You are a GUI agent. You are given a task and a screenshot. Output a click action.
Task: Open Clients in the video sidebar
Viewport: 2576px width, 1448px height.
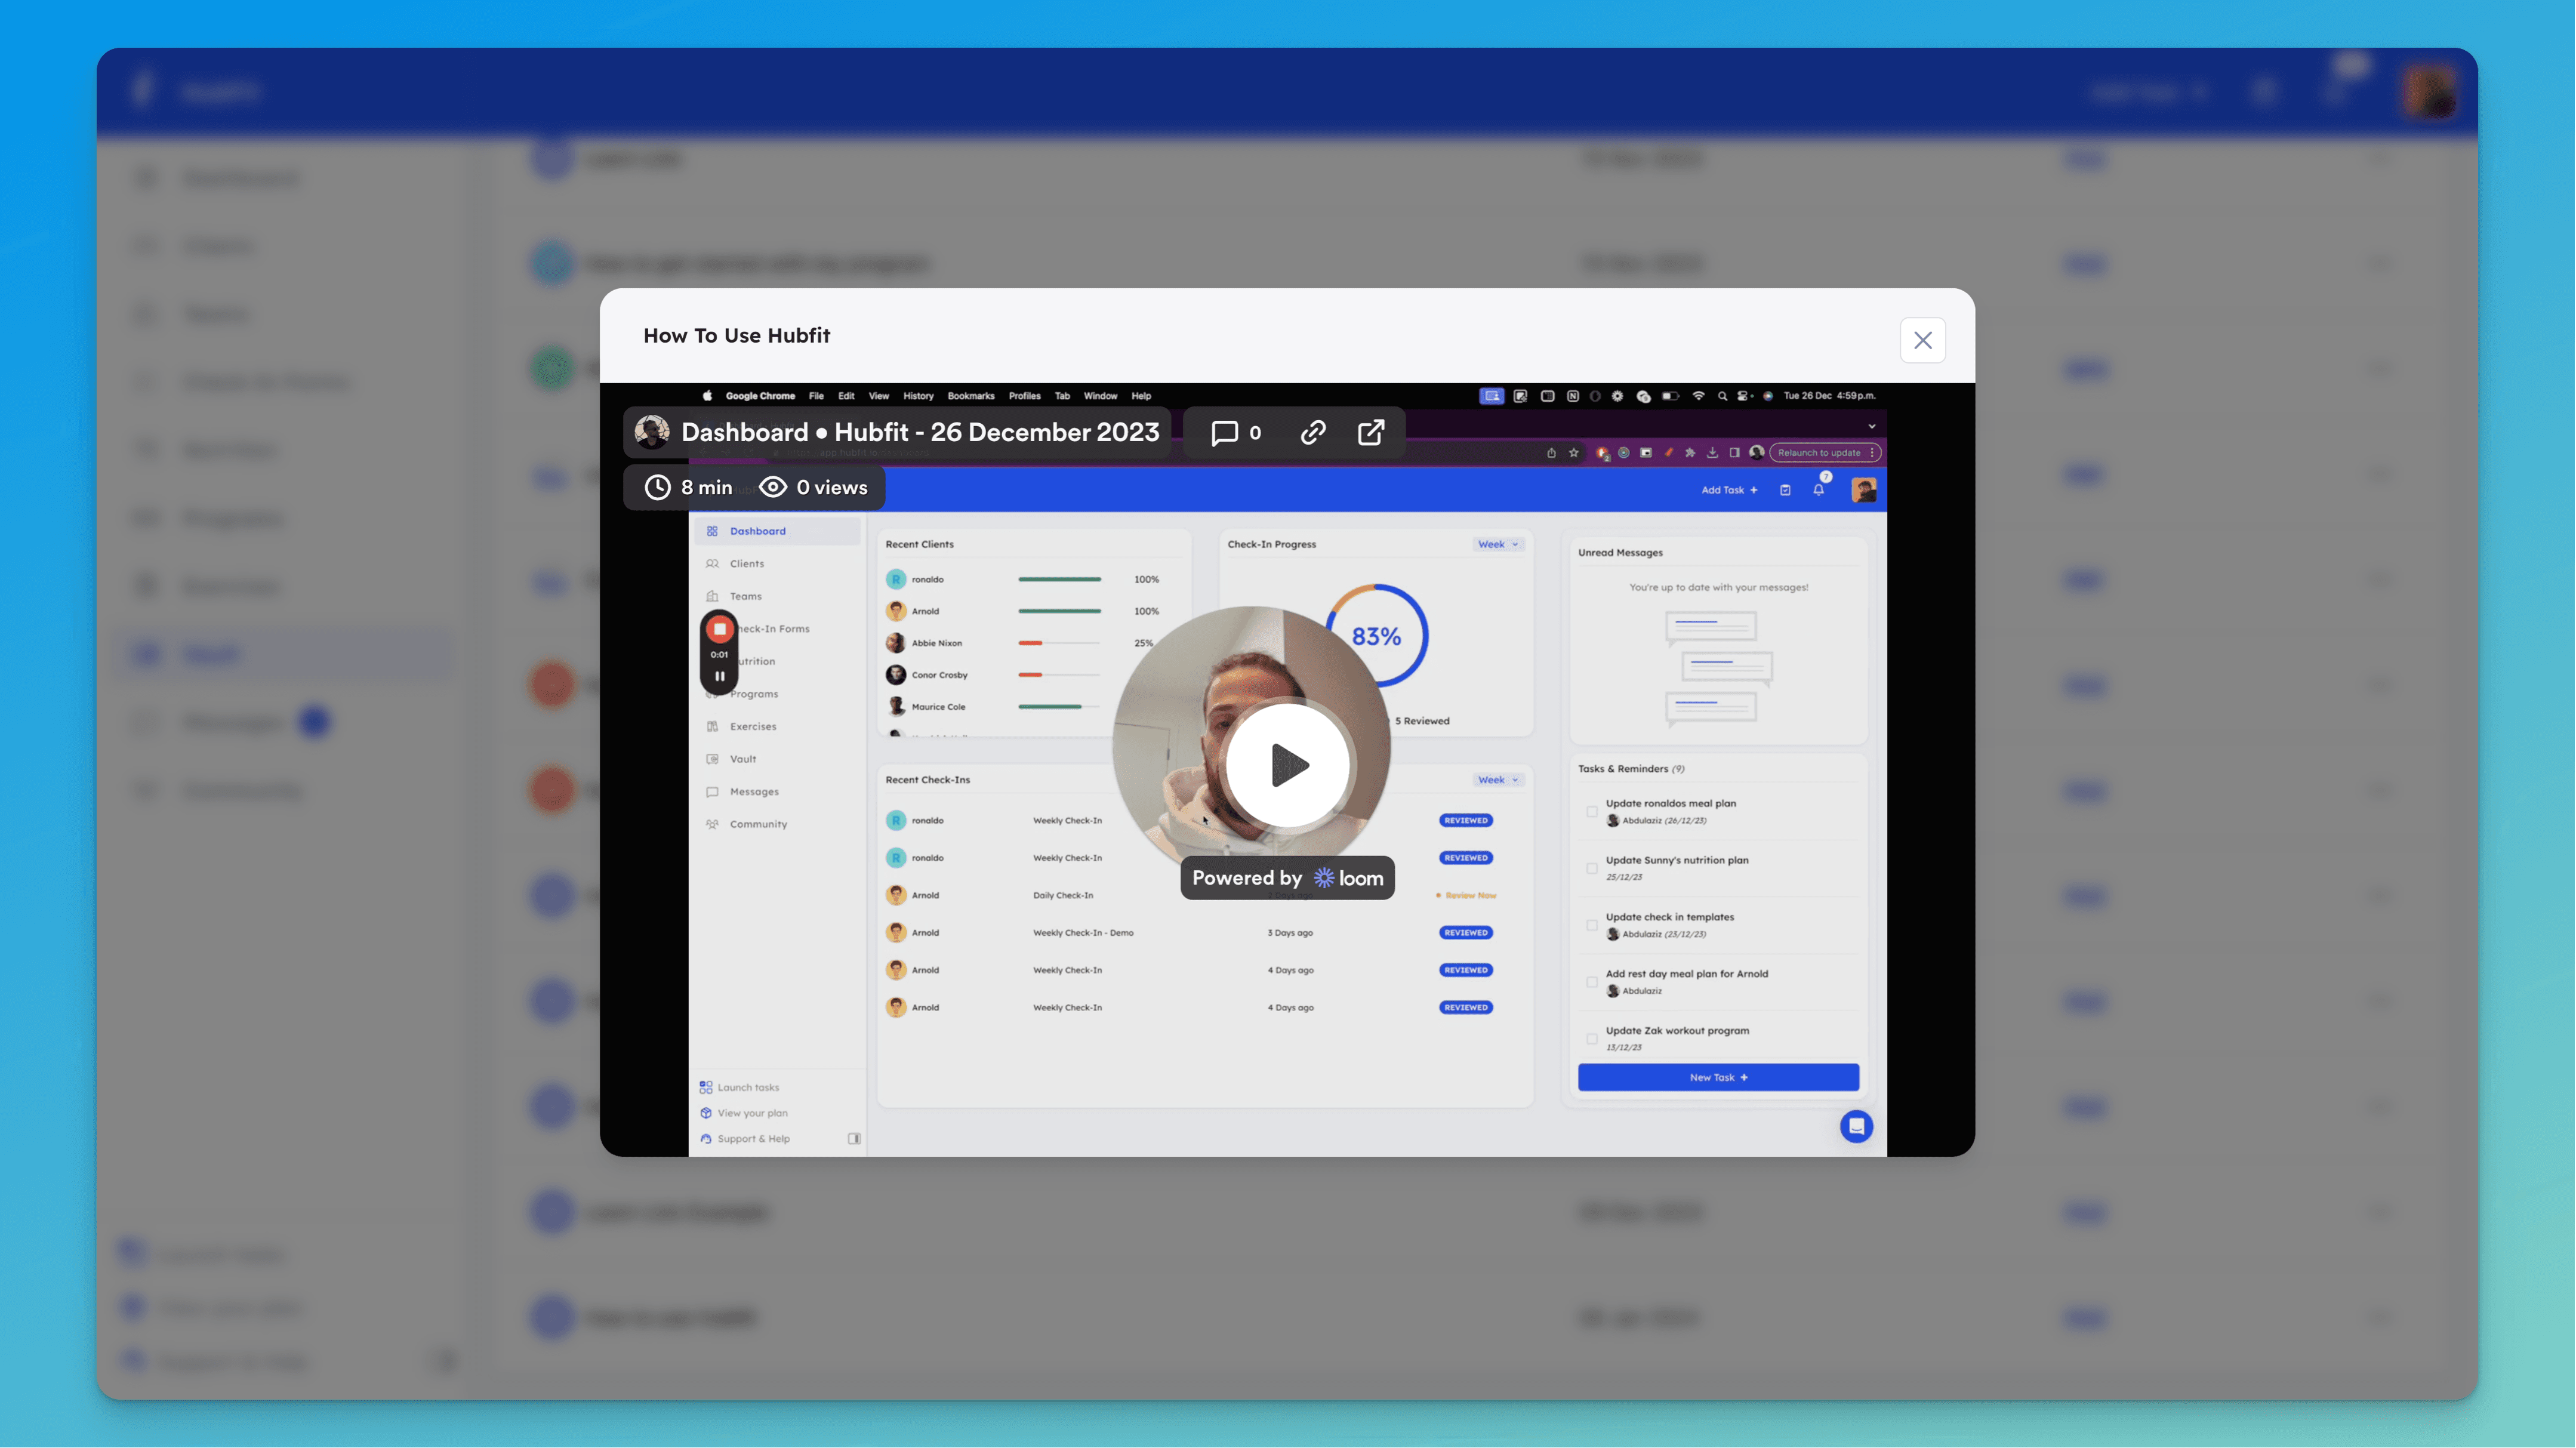point(746,564)
